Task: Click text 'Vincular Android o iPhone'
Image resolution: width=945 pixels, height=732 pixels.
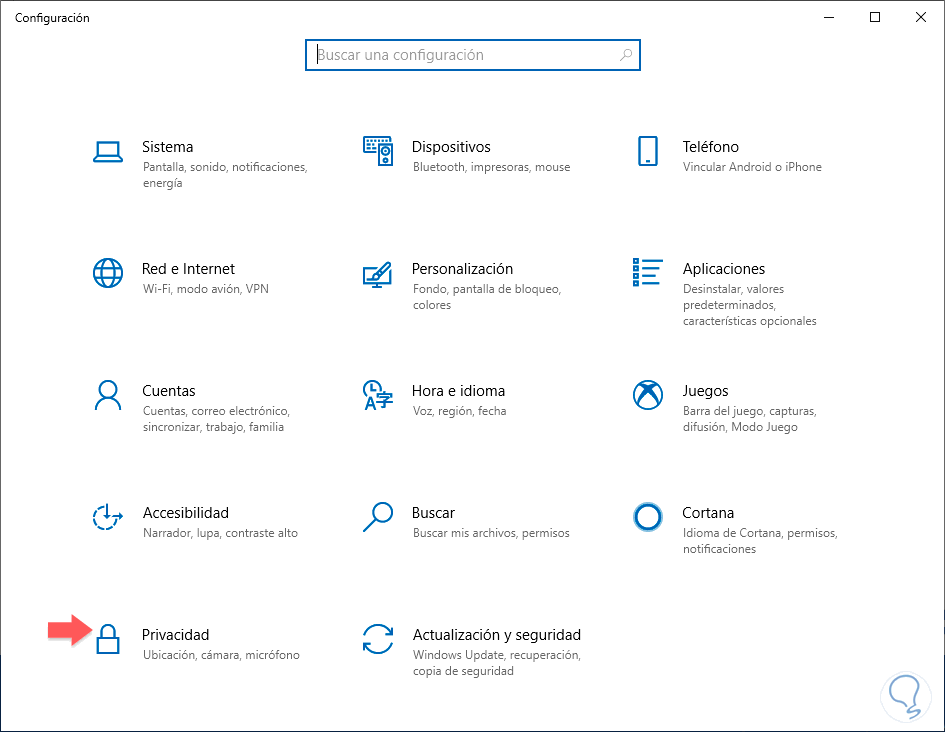Action: (x=752, y=167)
